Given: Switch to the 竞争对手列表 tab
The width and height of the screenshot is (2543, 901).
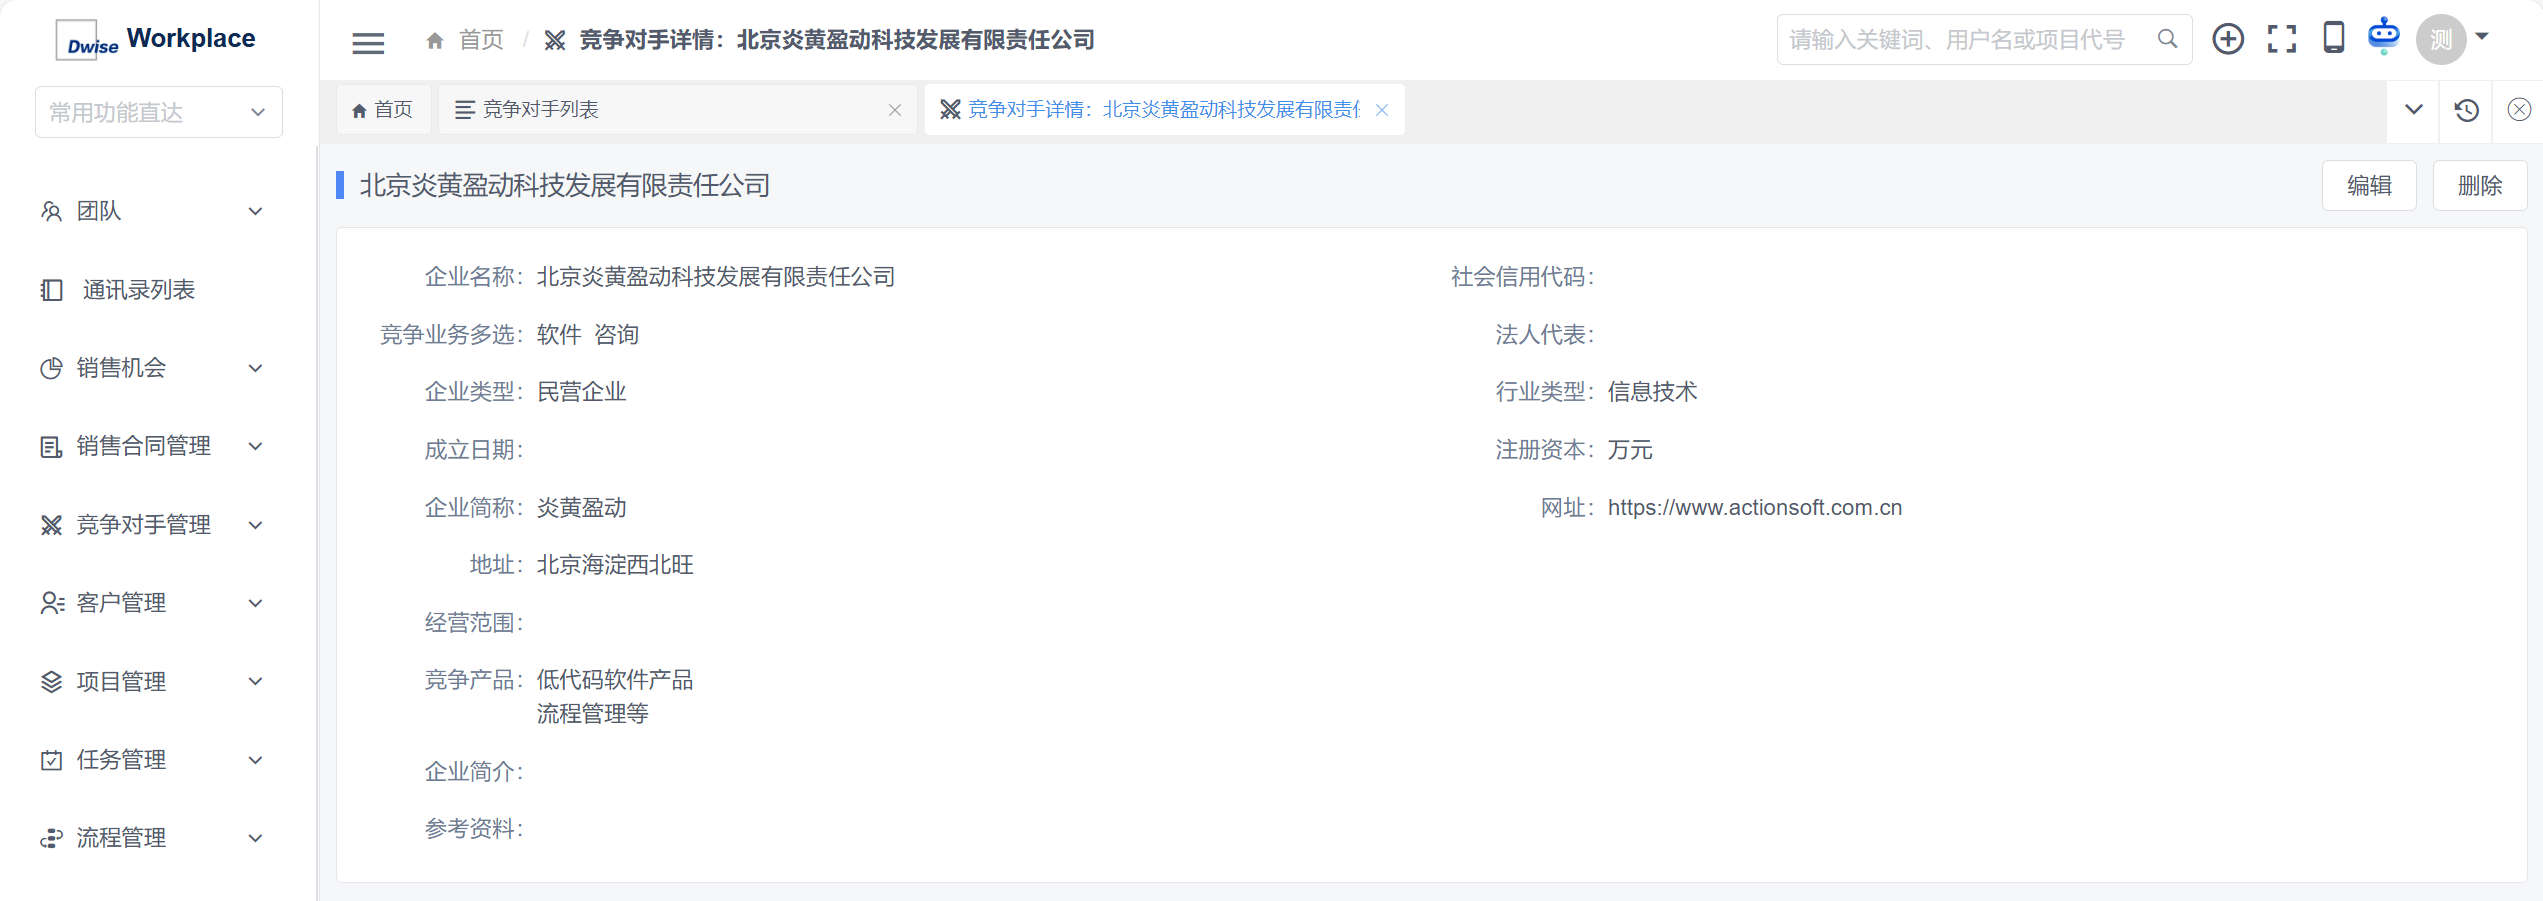Looking at the screenshot, I should tap(678, 110).
